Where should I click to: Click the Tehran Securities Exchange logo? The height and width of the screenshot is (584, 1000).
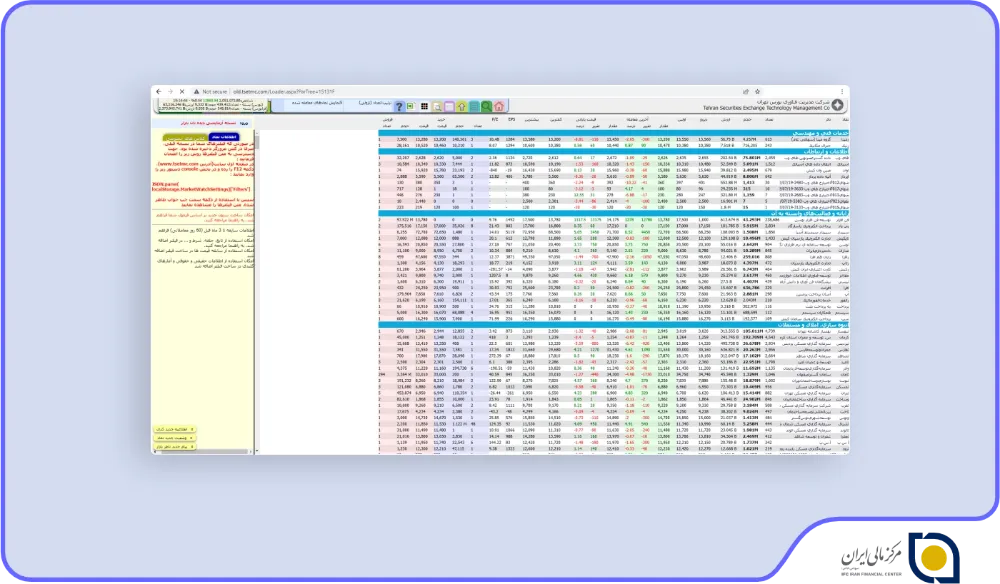coord(837,105)
